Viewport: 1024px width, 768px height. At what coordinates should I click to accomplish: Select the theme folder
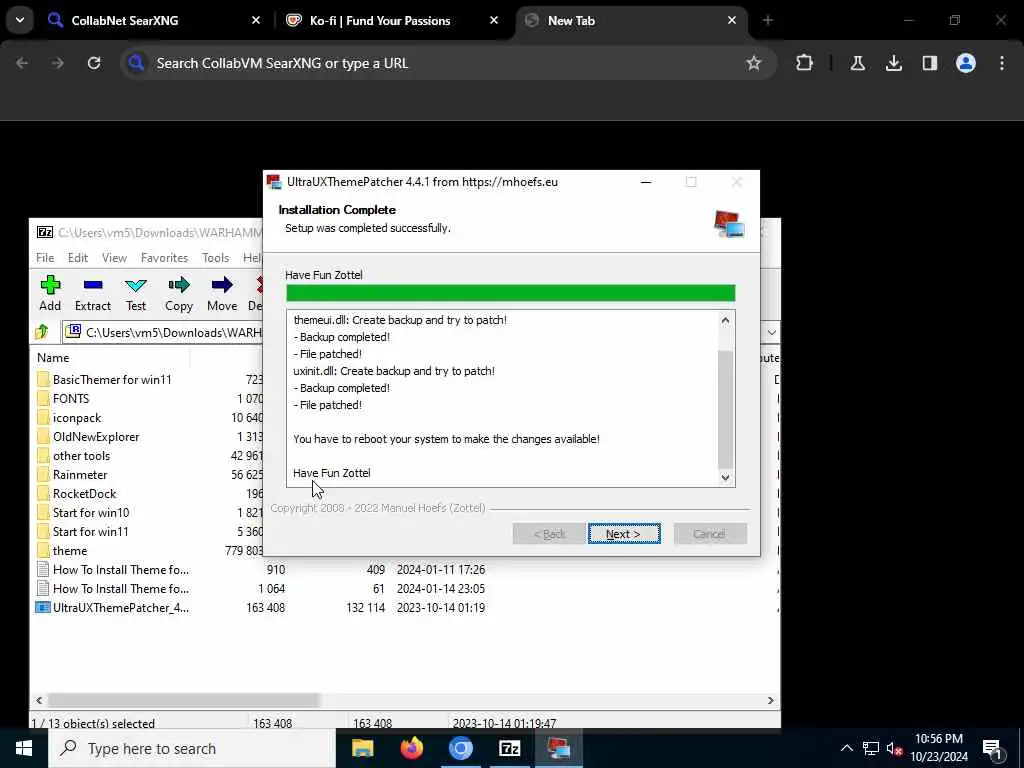point(69,550)
